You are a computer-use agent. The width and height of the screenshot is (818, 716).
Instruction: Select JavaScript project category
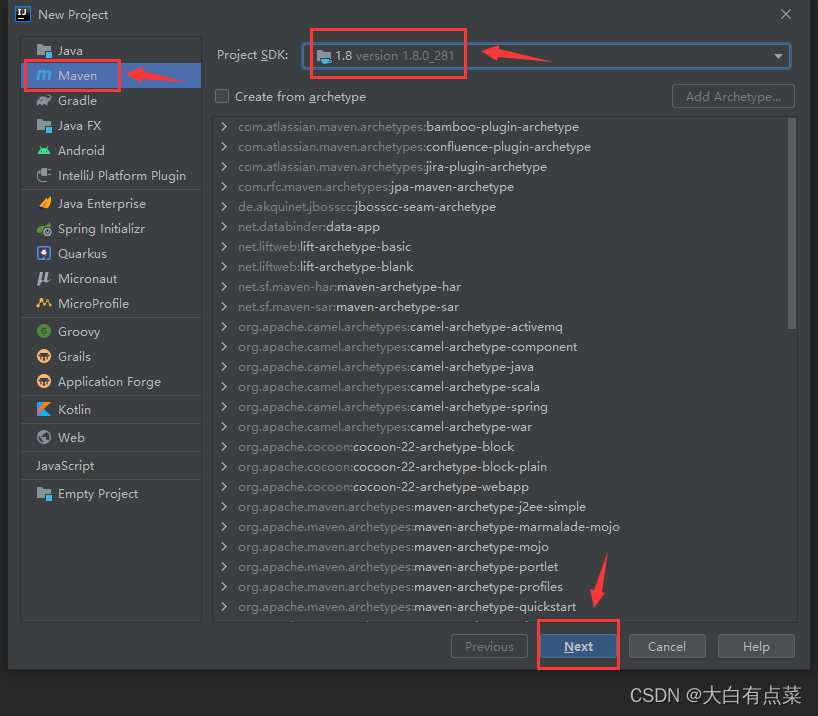click(111, 466)
